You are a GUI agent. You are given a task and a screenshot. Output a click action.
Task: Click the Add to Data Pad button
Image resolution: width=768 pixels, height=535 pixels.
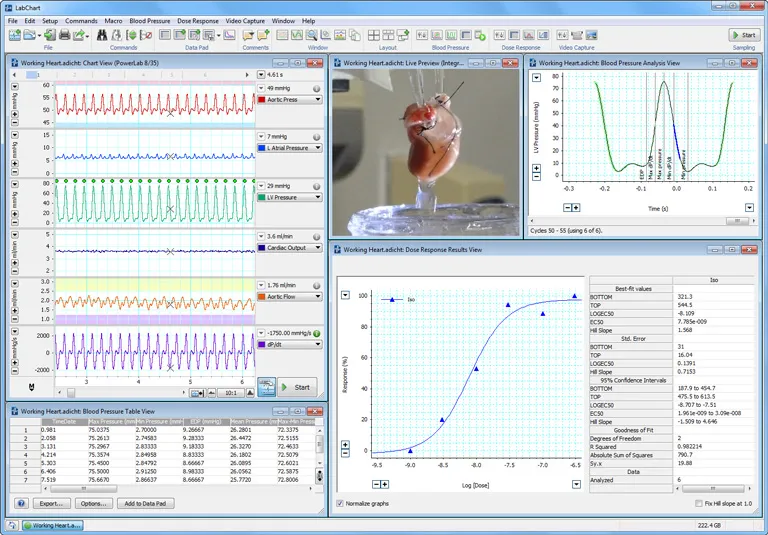148,503
